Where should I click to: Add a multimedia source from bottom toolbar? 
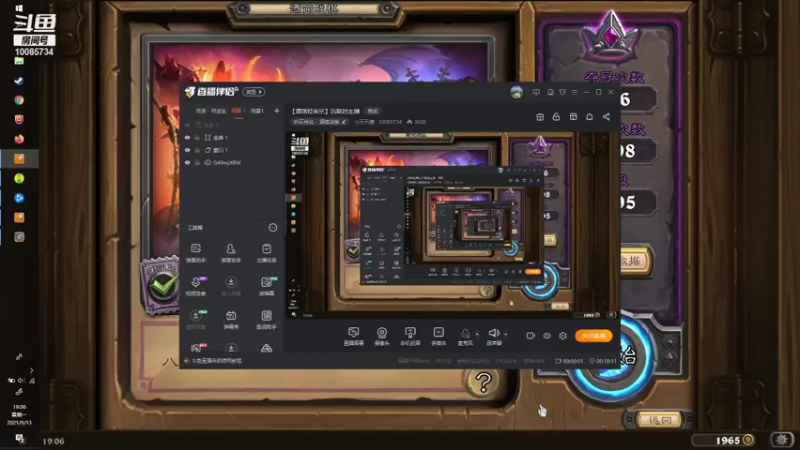(x=438, y=336)
